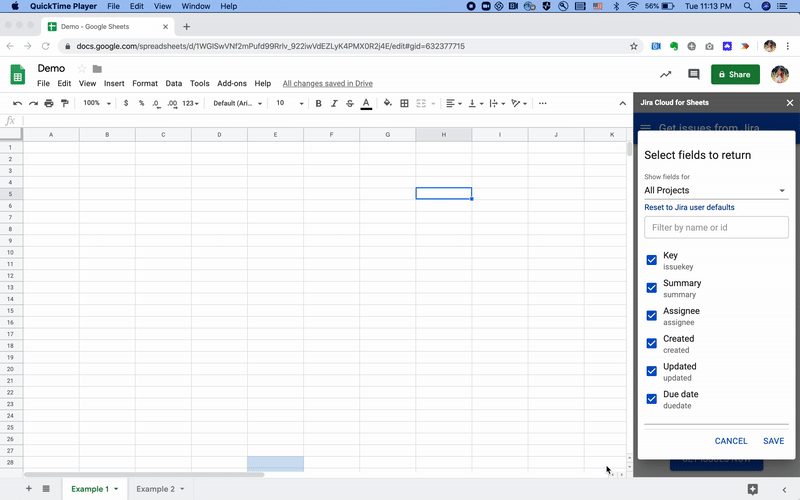The height and width of the screenshot is (500, 800).
Task: Decrease decimal places icon
Action: point(156,104)
